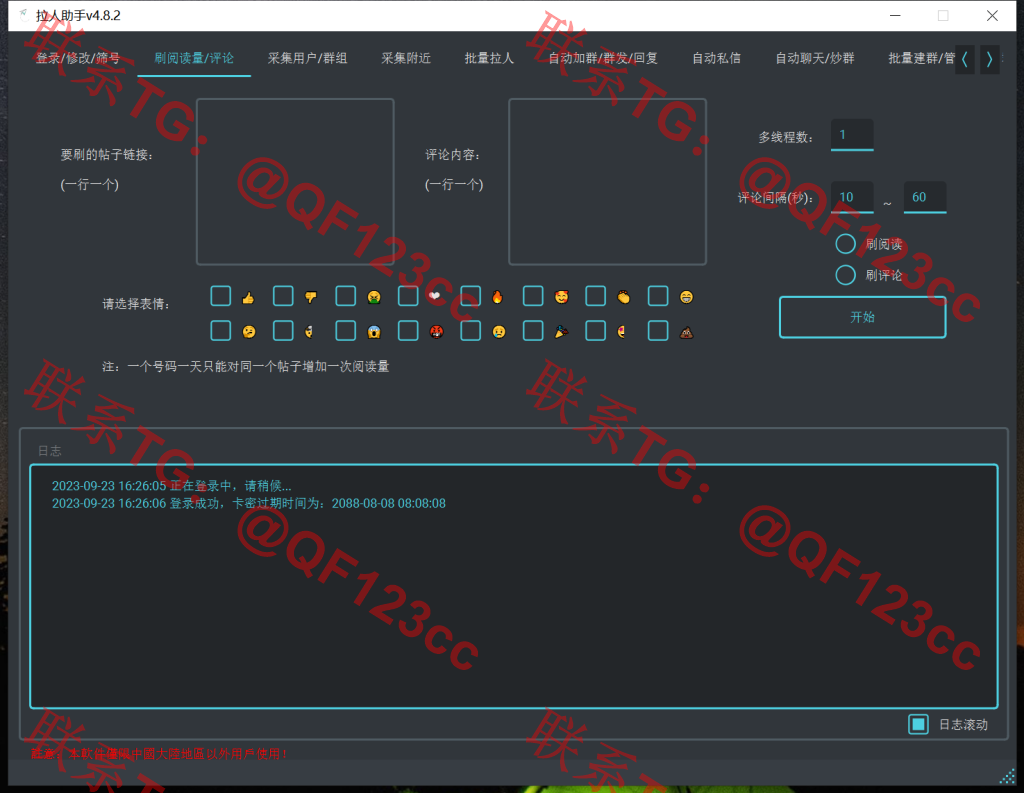The width and height of the screenshot is (1024, 793).
Task: Click the thumbs-up emoji icon
Action: 248,298
